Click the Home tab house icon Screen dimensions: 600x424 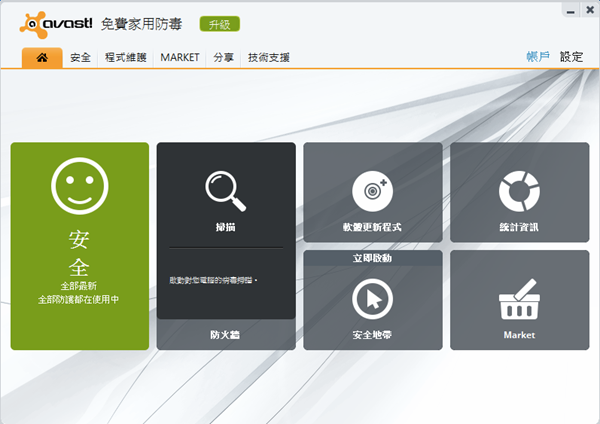tap(43, 58)
